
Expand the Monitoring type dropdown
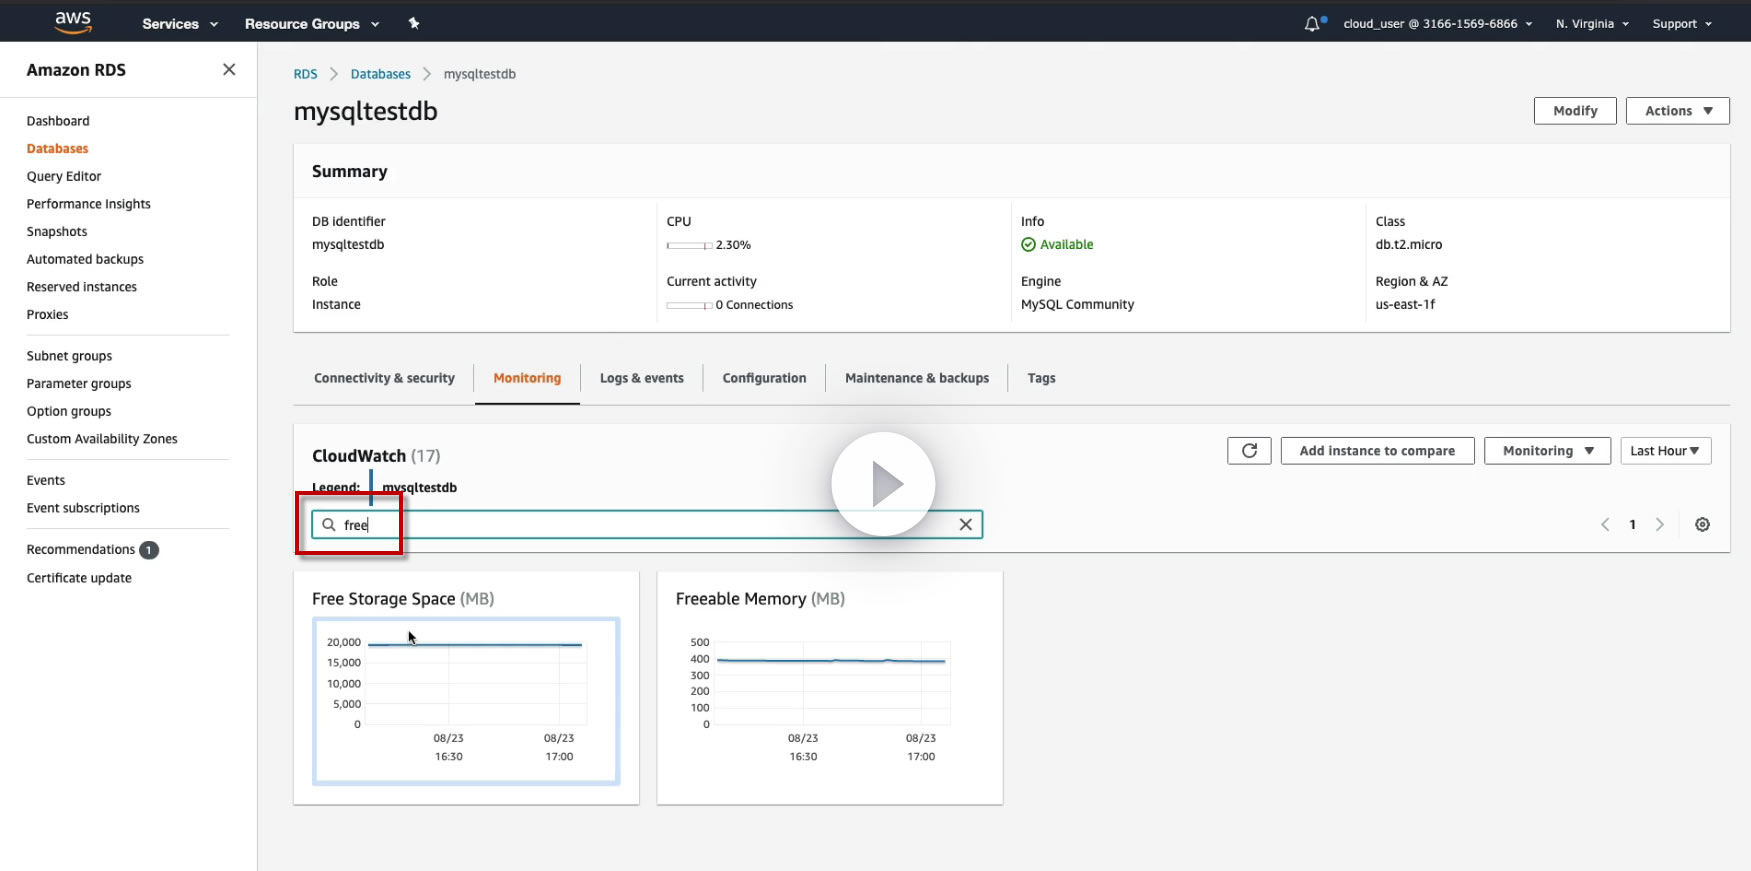tap(1547, 451)
